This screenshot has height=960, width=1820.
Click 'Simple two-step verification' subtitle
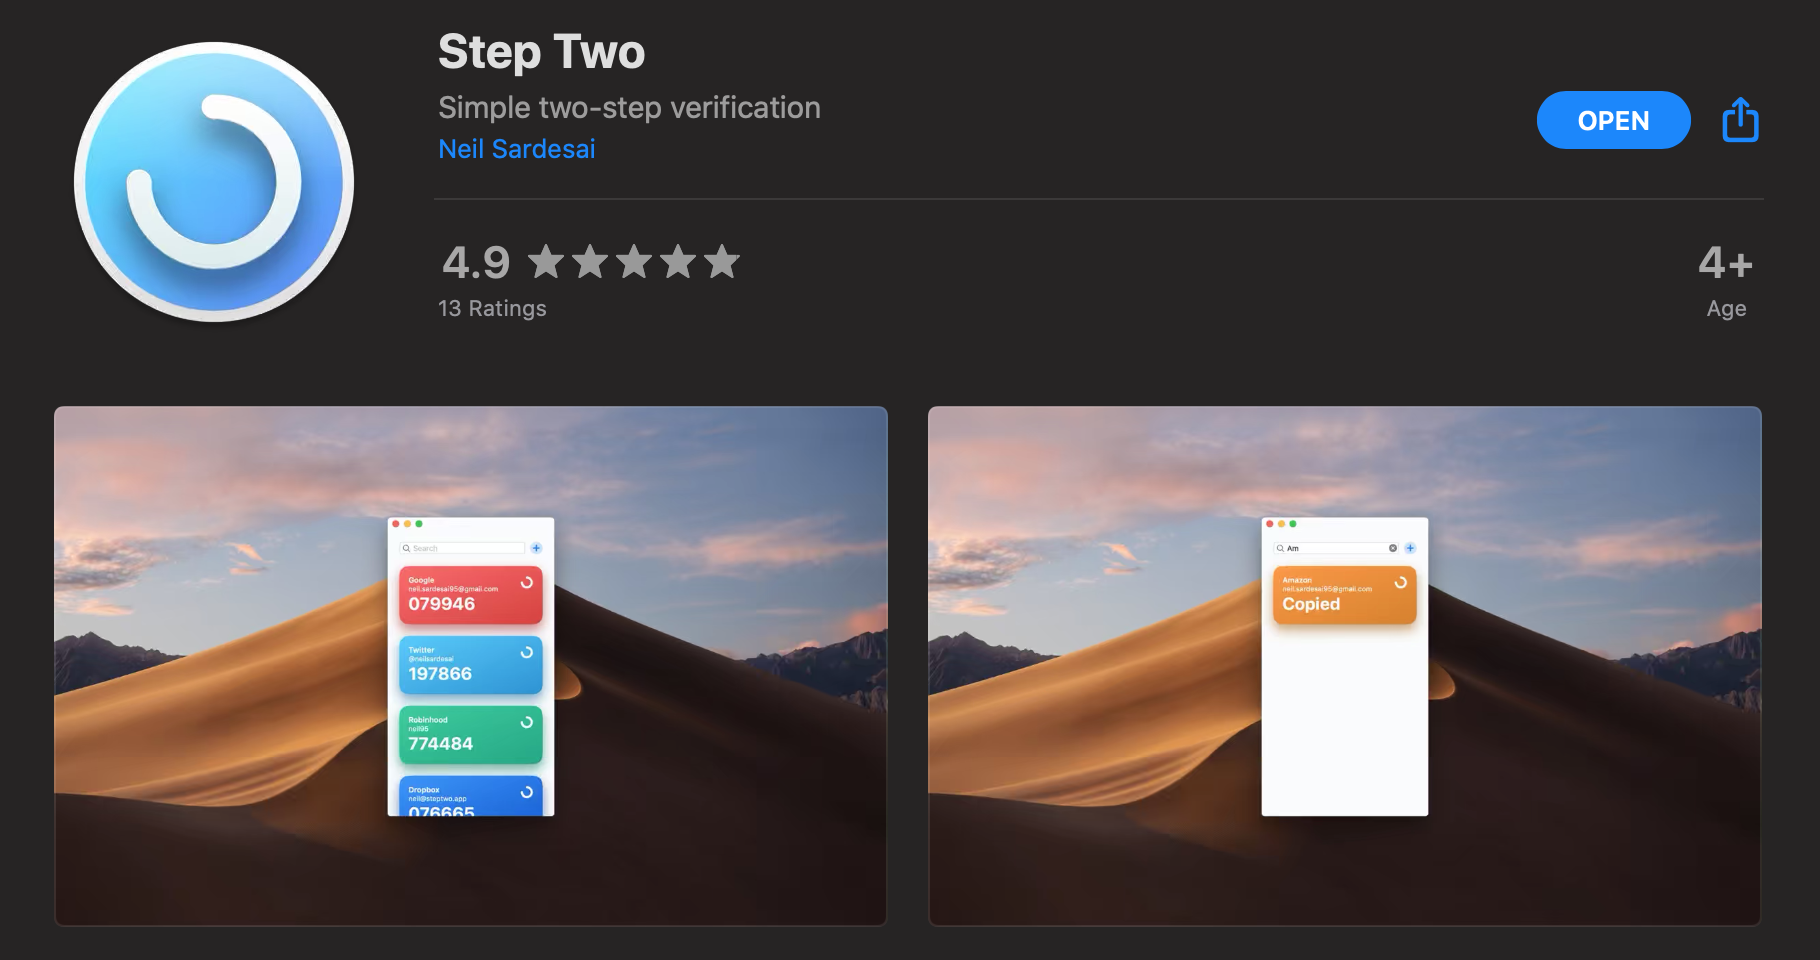629,107
